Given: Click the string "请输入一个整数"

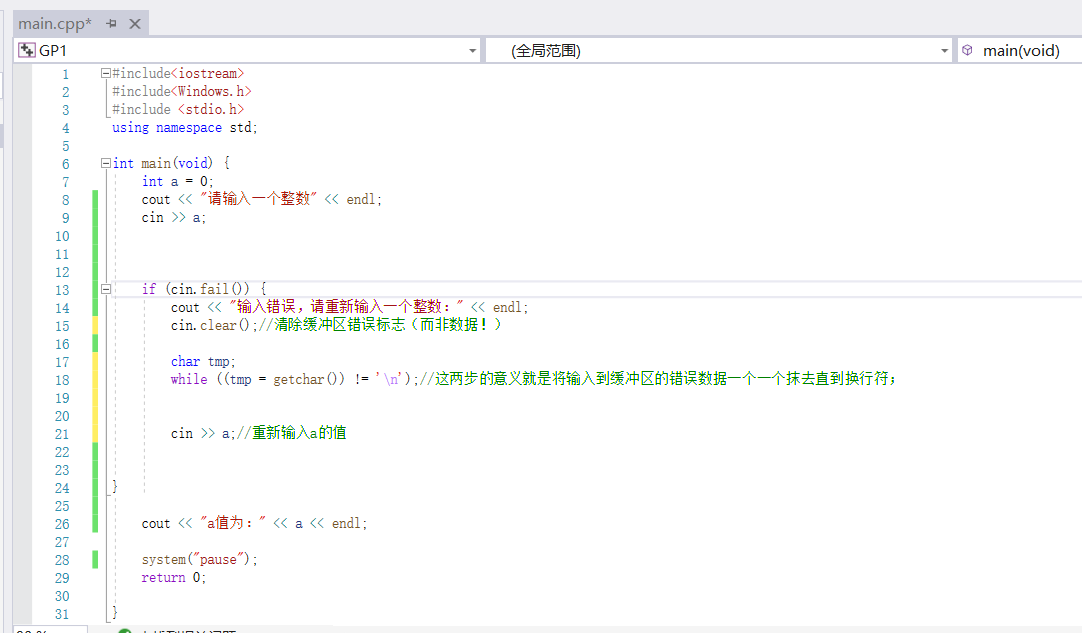Looking at the screenshot, I should pyautogui.click(x=258, y=199).
